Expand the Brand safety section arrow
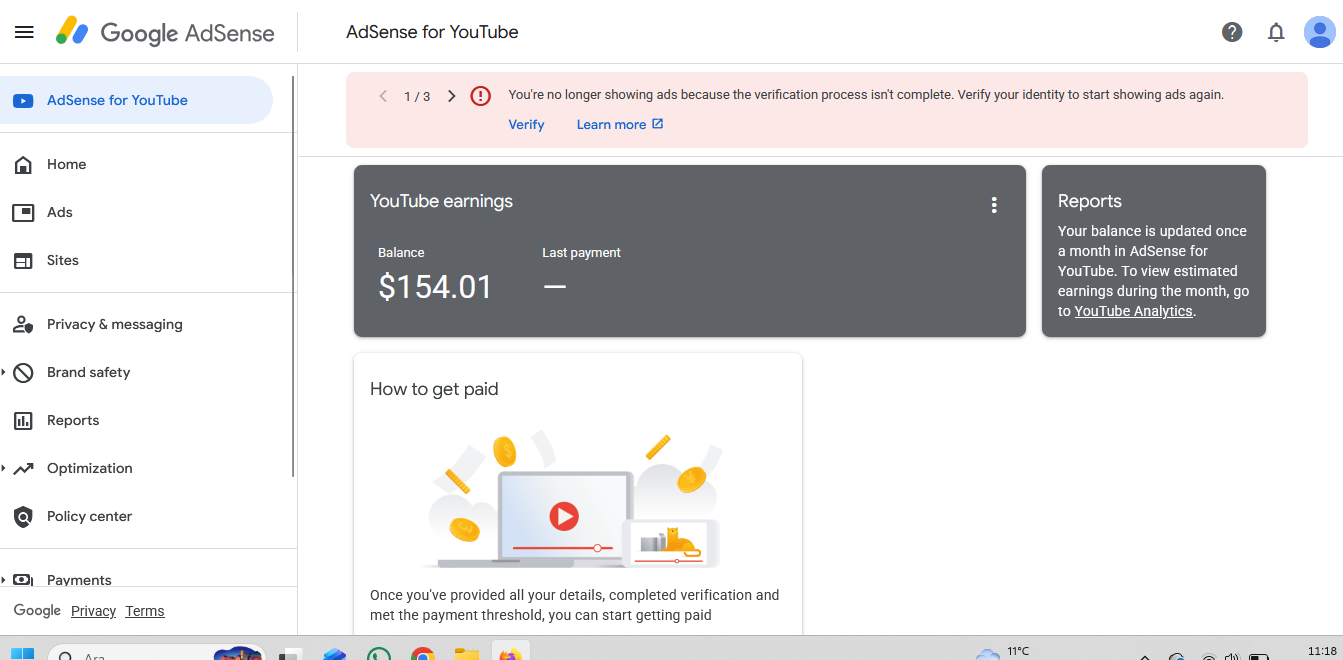 4,372
